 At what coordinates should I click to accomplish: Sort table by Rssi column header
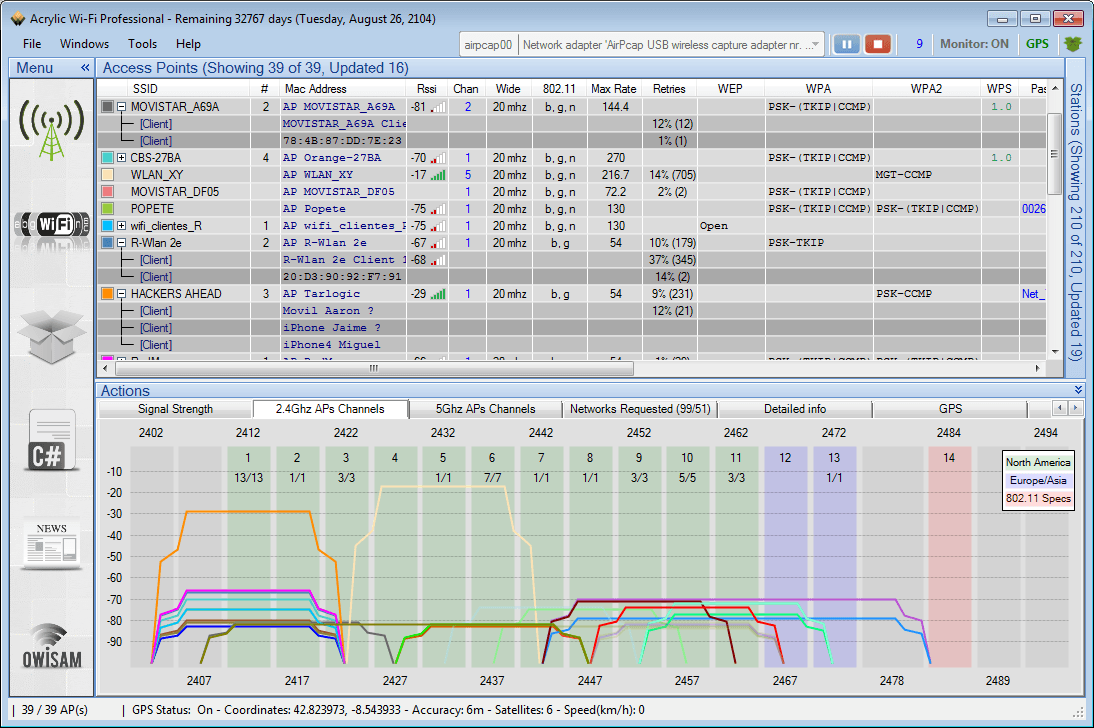click(x=426, y=89)
